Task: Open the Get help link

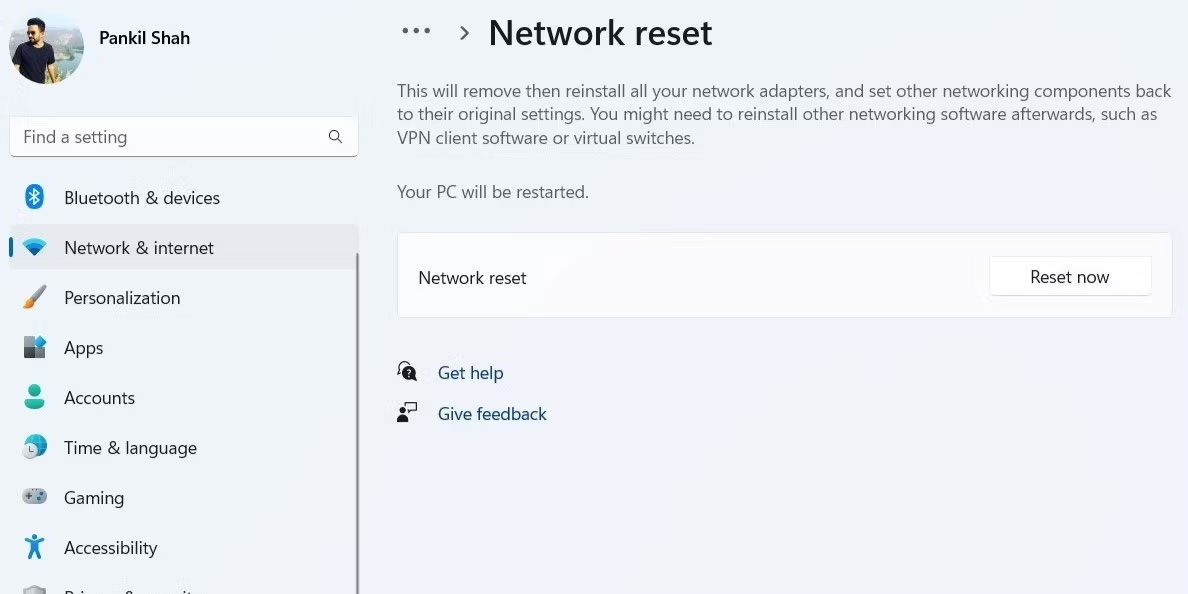Action: coord(470,372)
